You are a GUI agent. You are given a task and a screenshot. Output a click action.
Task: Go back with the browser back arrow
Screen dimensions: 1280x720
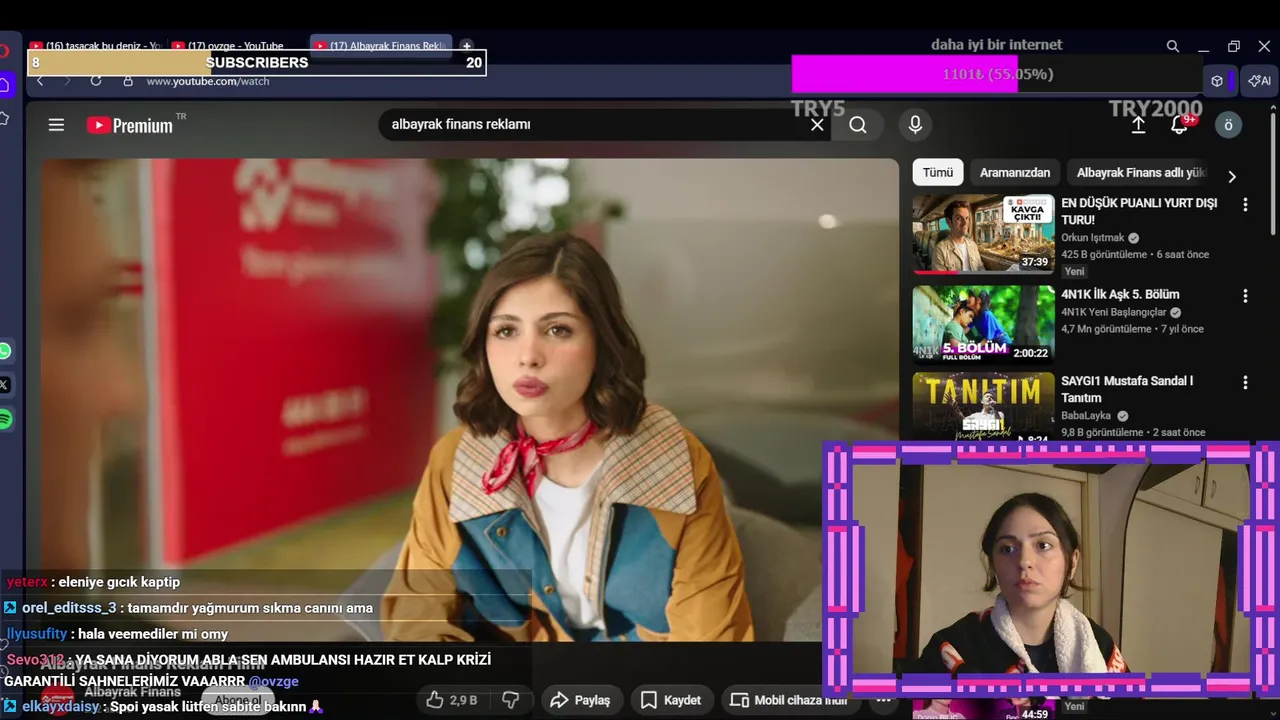pos(40,81)
